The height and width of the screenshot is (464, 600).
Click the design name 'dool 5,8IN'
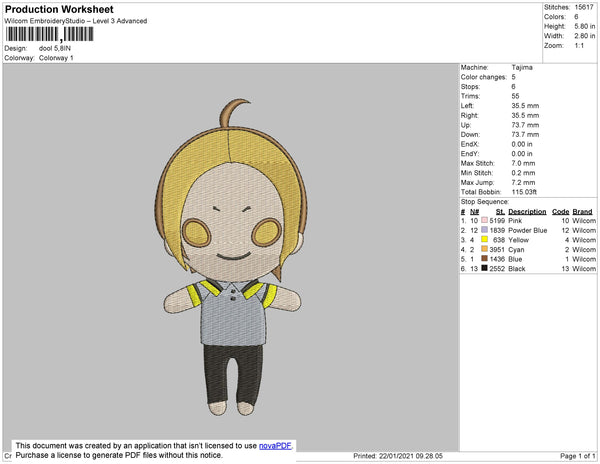55,48
